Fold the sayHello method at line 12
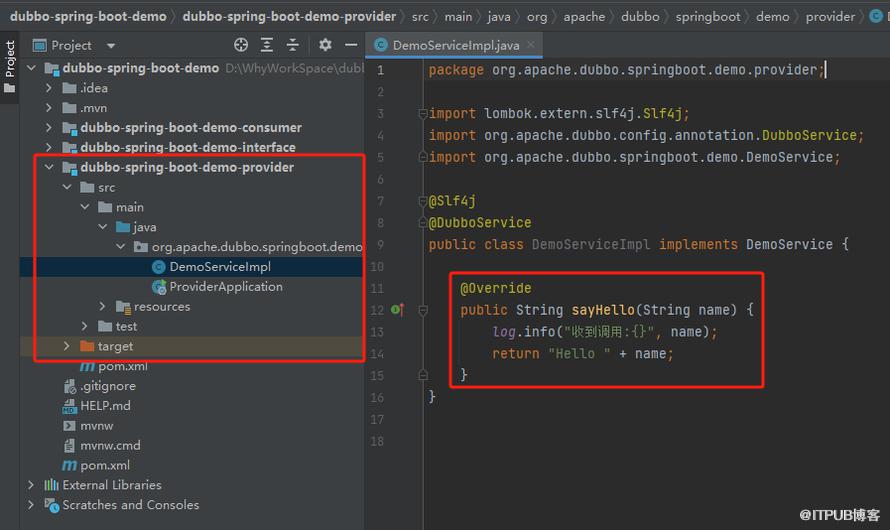The image size is (890, 530). point(423,310)
